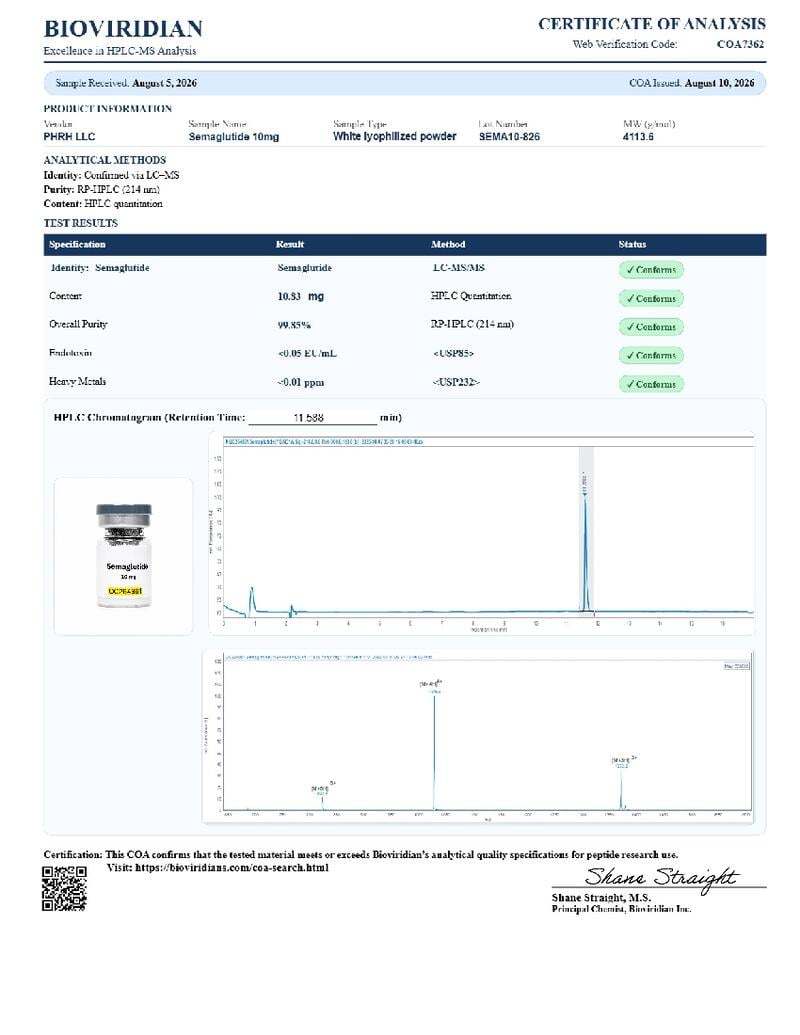Image resolution: width=800 pixels, height=1035 pixels.
Task: Select the "<USP232>" method cell
Action: (x=456, y=382)
